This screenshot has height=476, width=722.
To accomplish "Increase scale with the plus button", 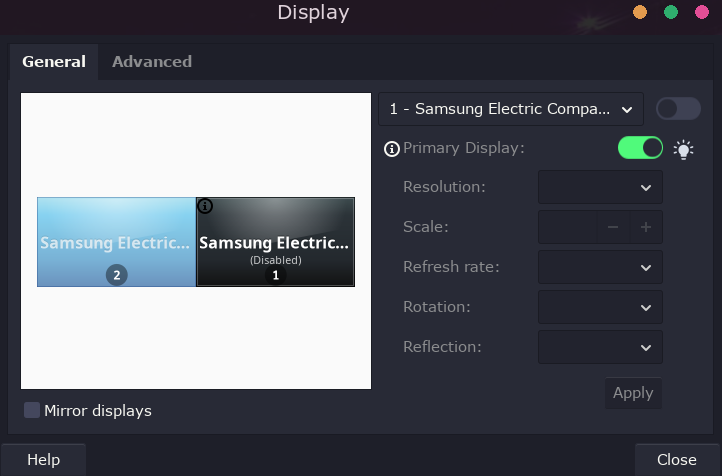I will pos(646,227).
